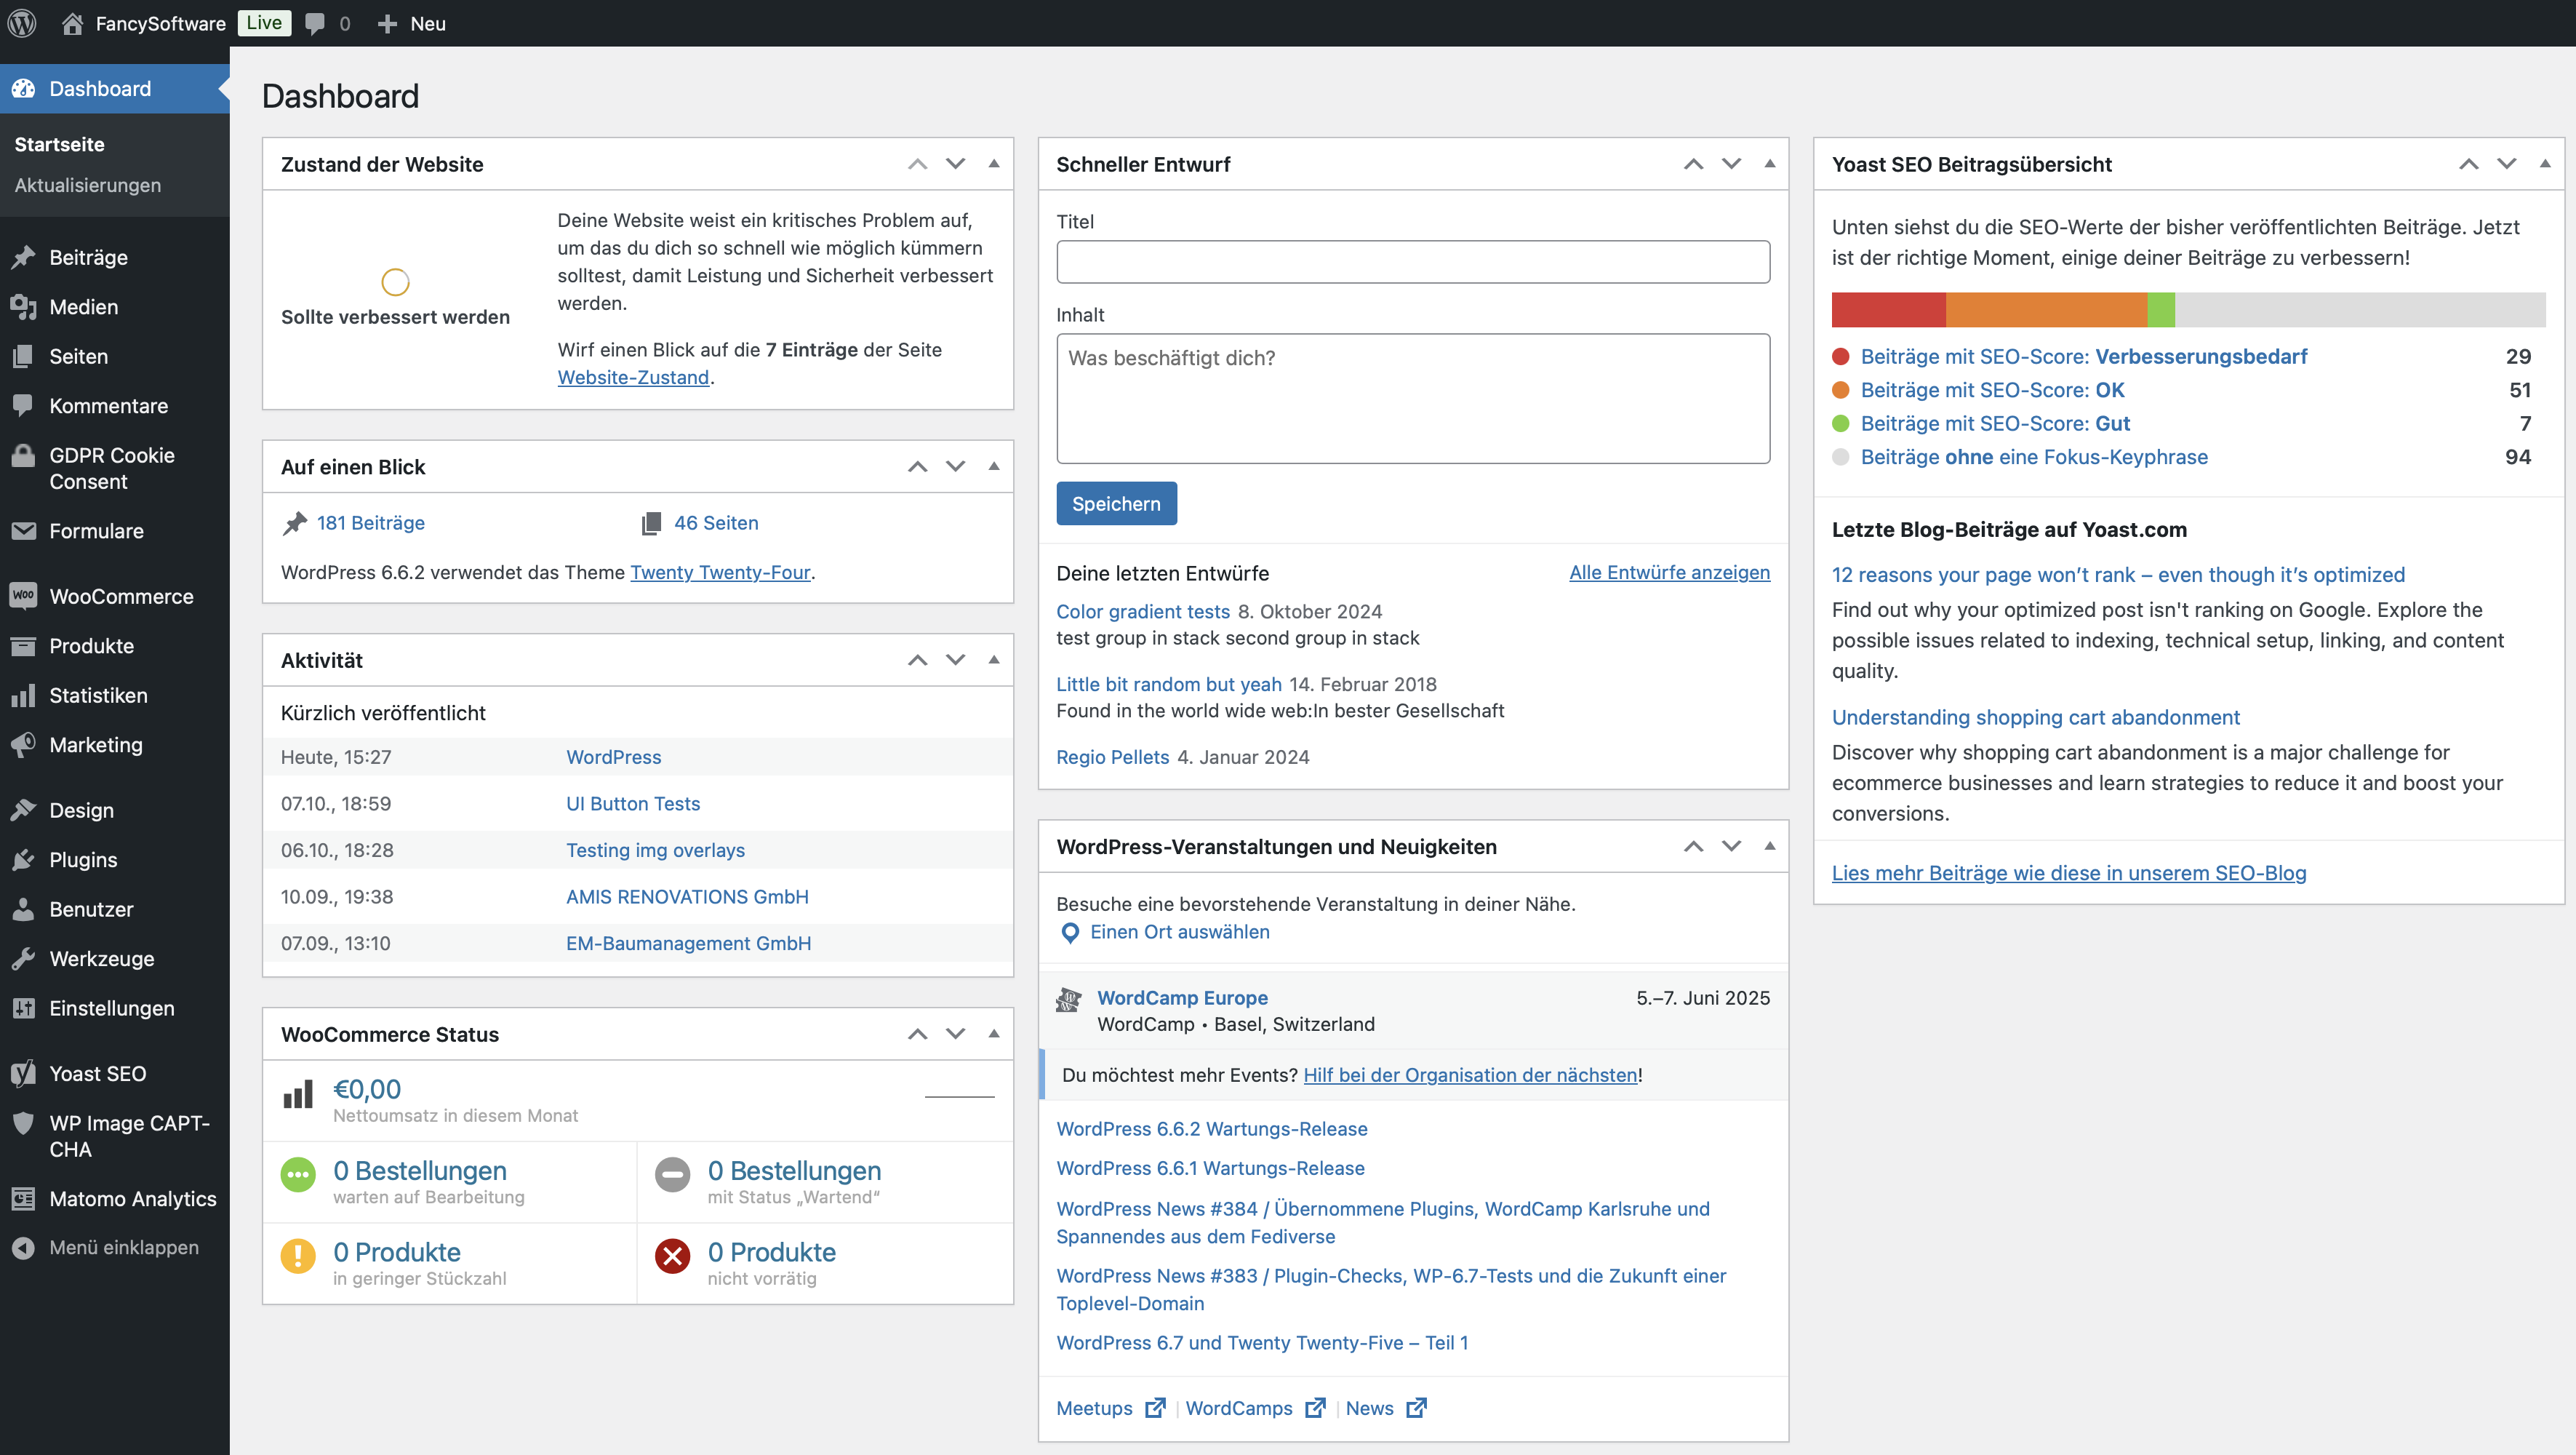Open the Aktualisierungen submenu item
Viewport: 2576px width, 1455px height.
87,185
